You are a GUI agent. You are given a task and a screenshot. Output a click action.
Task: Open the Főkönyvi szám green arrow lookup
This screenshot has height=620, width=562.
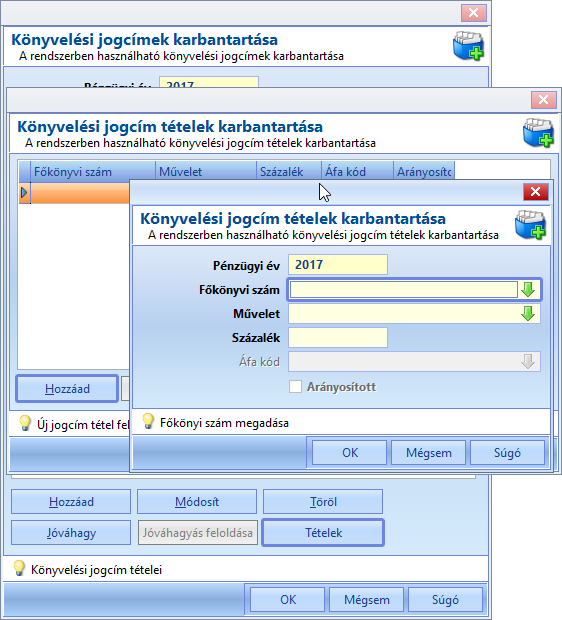(528, 289)
